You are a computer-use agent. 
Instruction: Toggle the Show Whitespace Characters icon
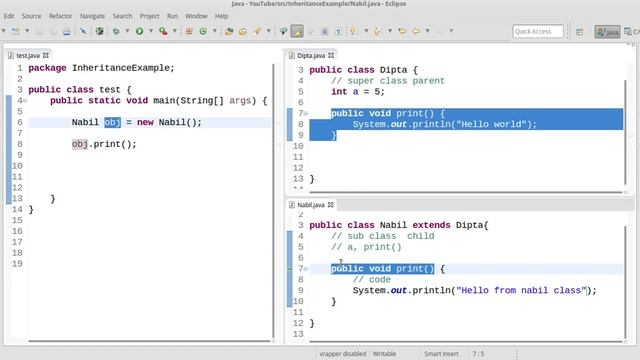(x=338, y=31)
